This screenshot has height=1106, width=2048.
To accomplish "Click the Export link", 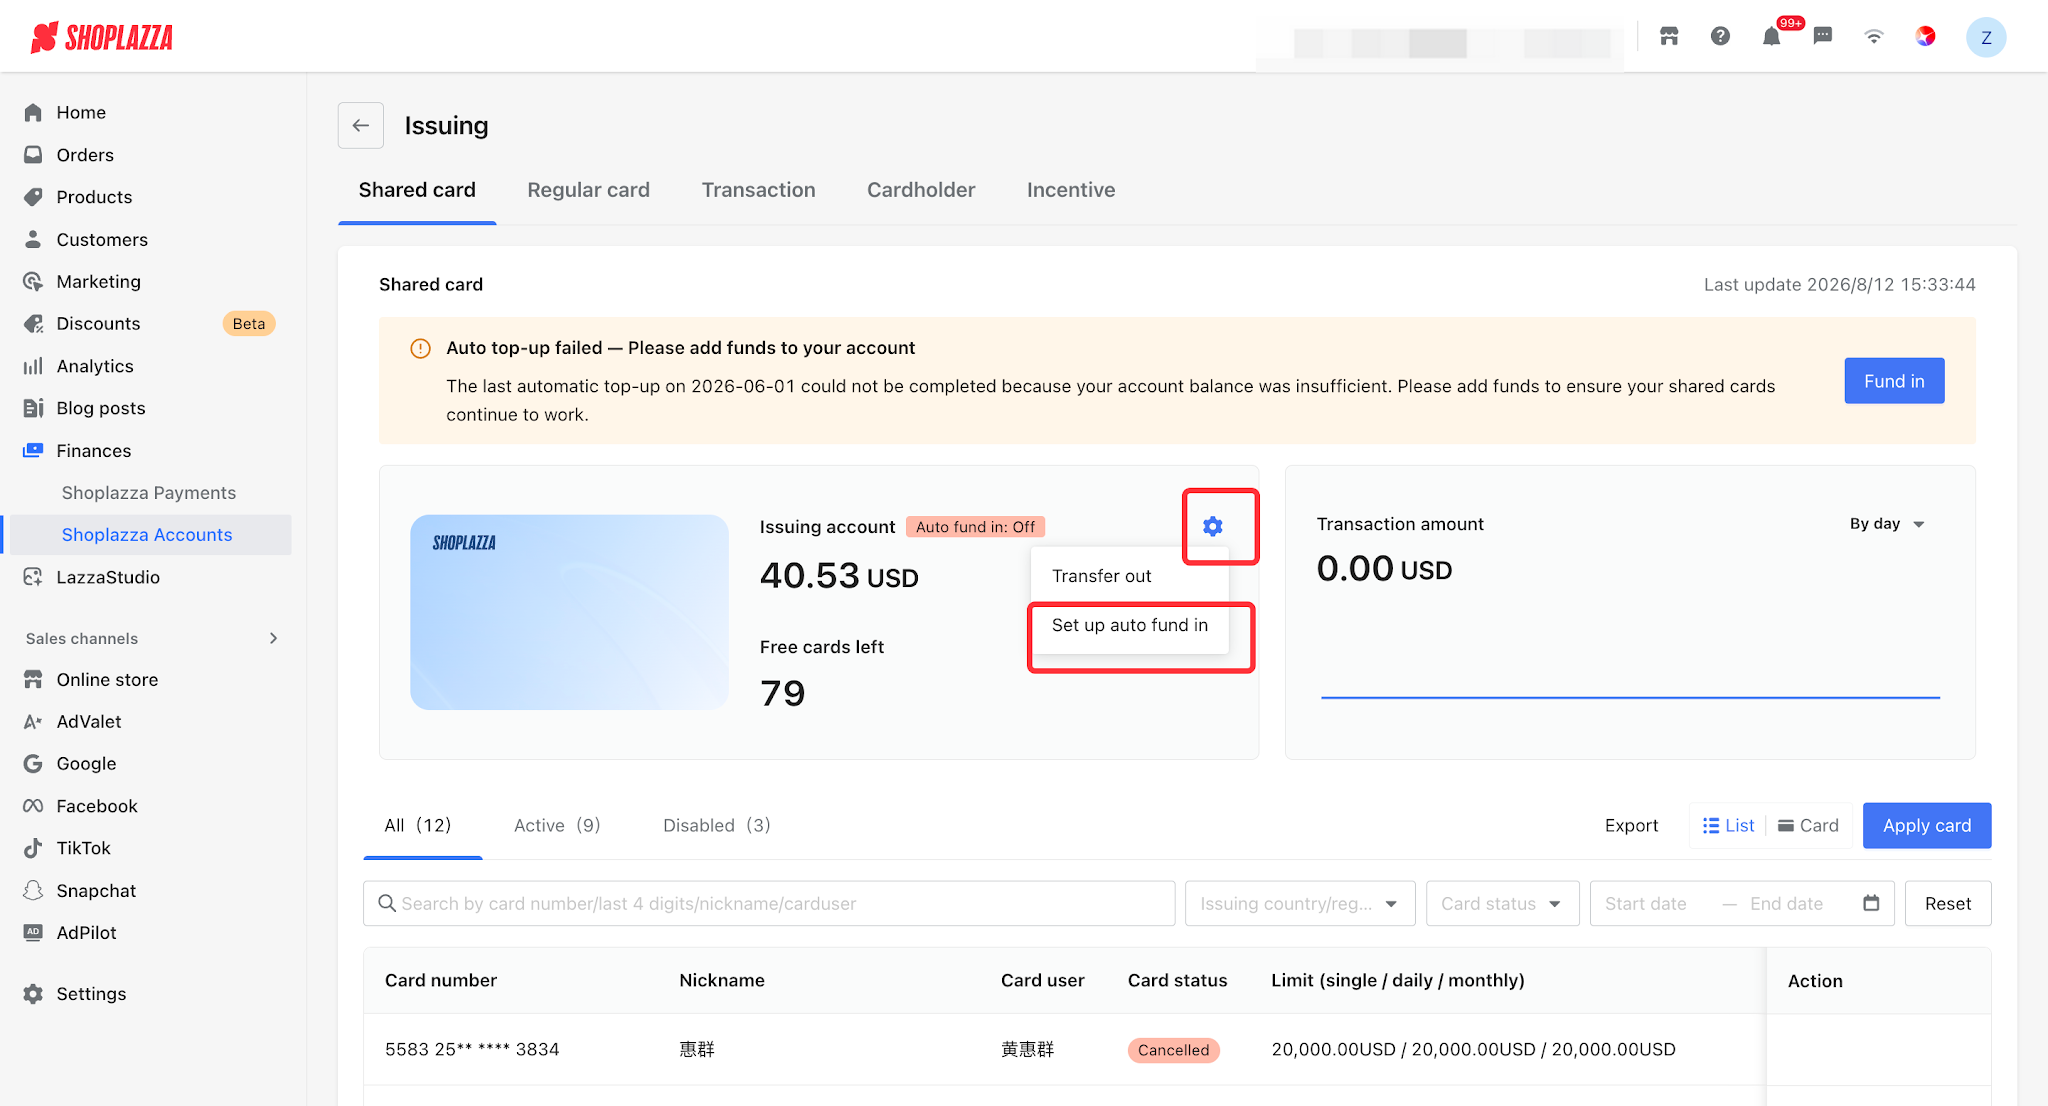I will click(1631, 826).
